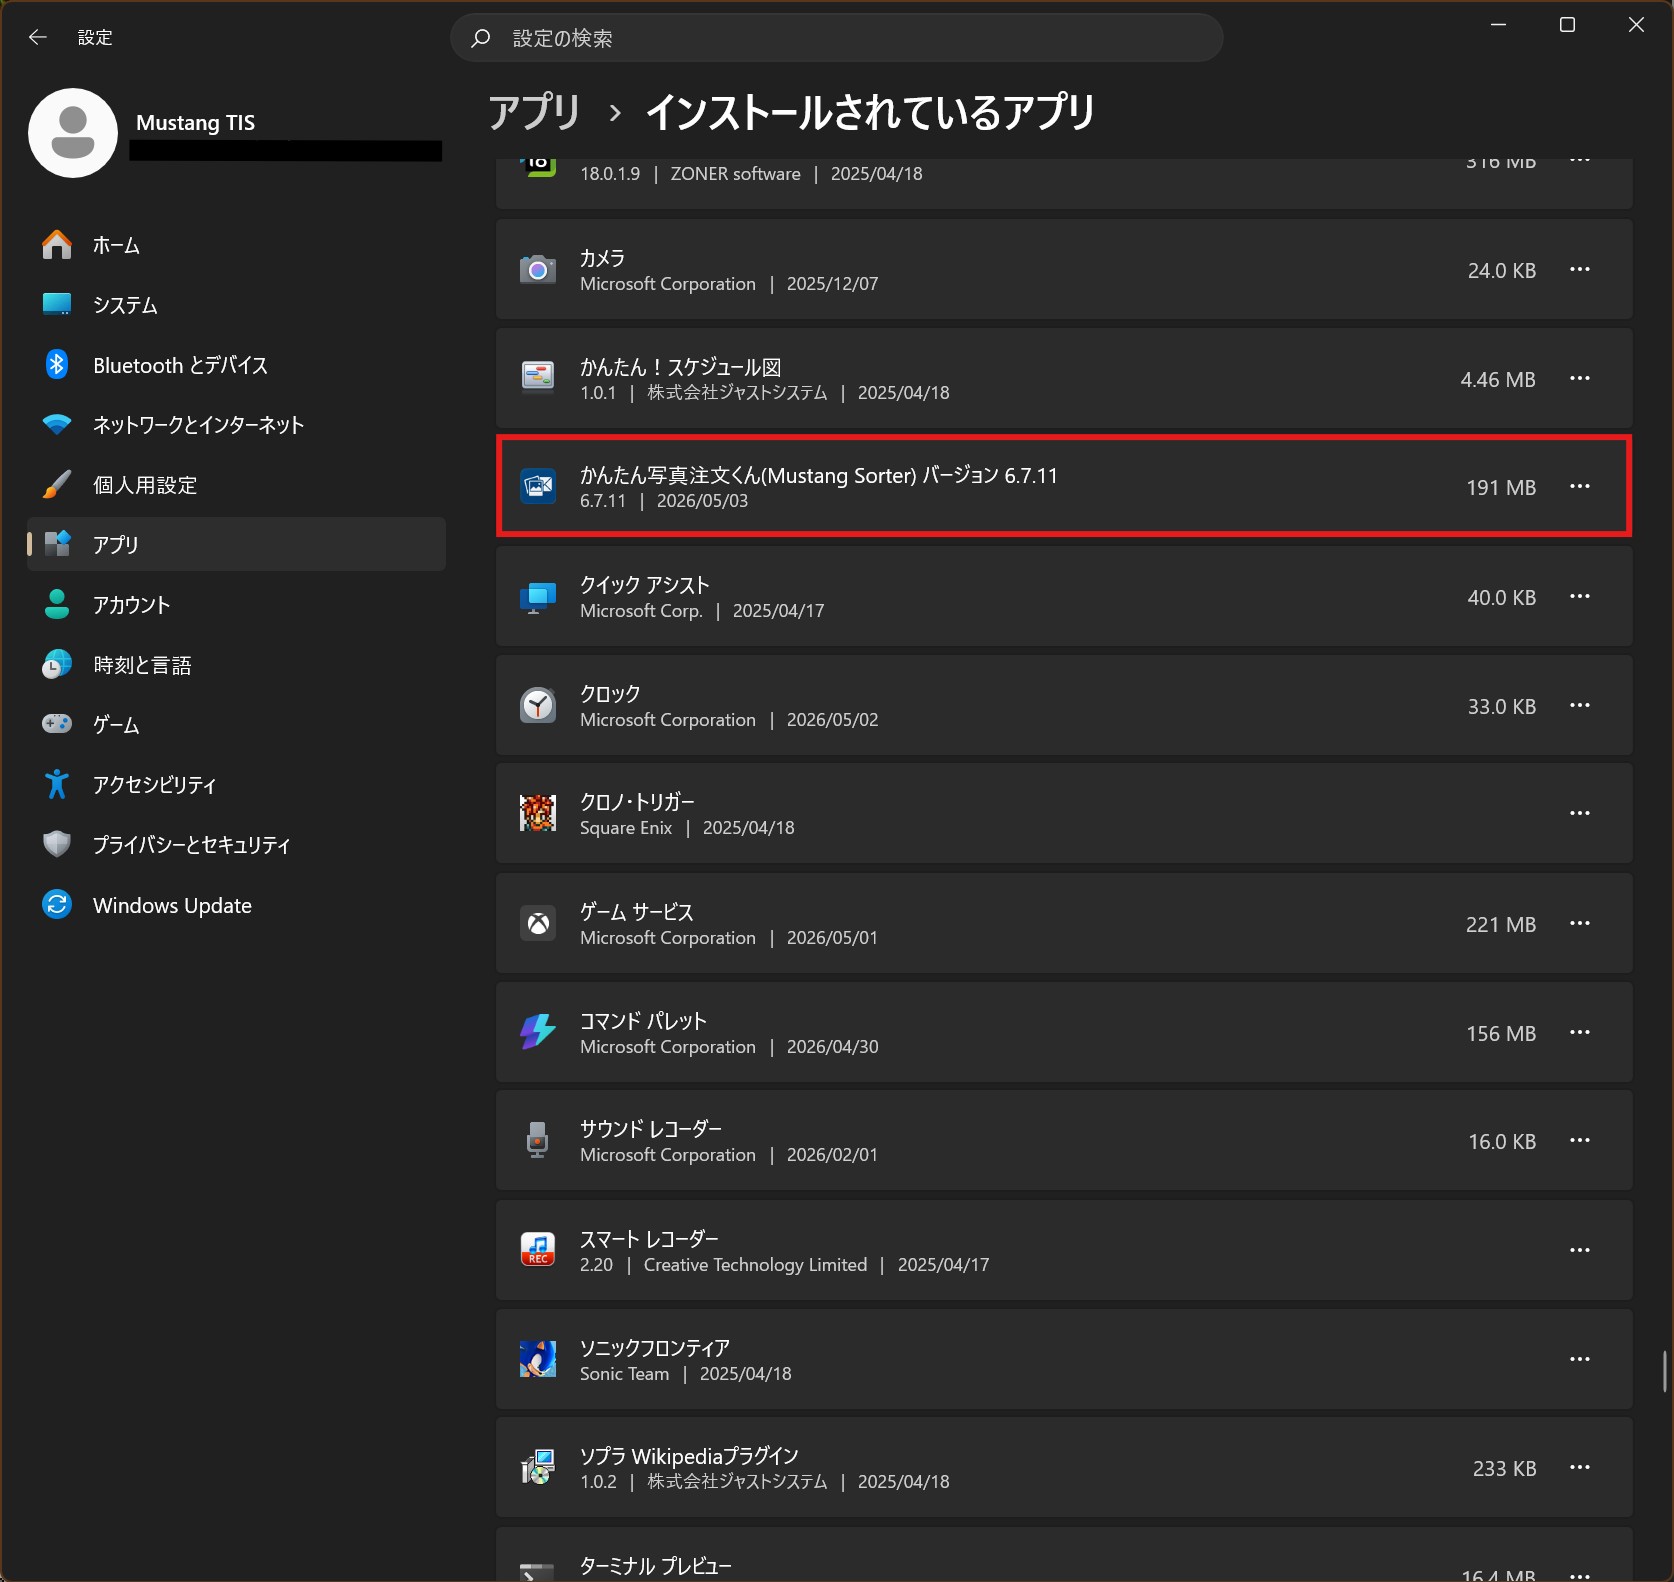Maximize the 設定 window
Image resolution: width=1674 pixels, height=1582 pixels.
pos(1567,25)
